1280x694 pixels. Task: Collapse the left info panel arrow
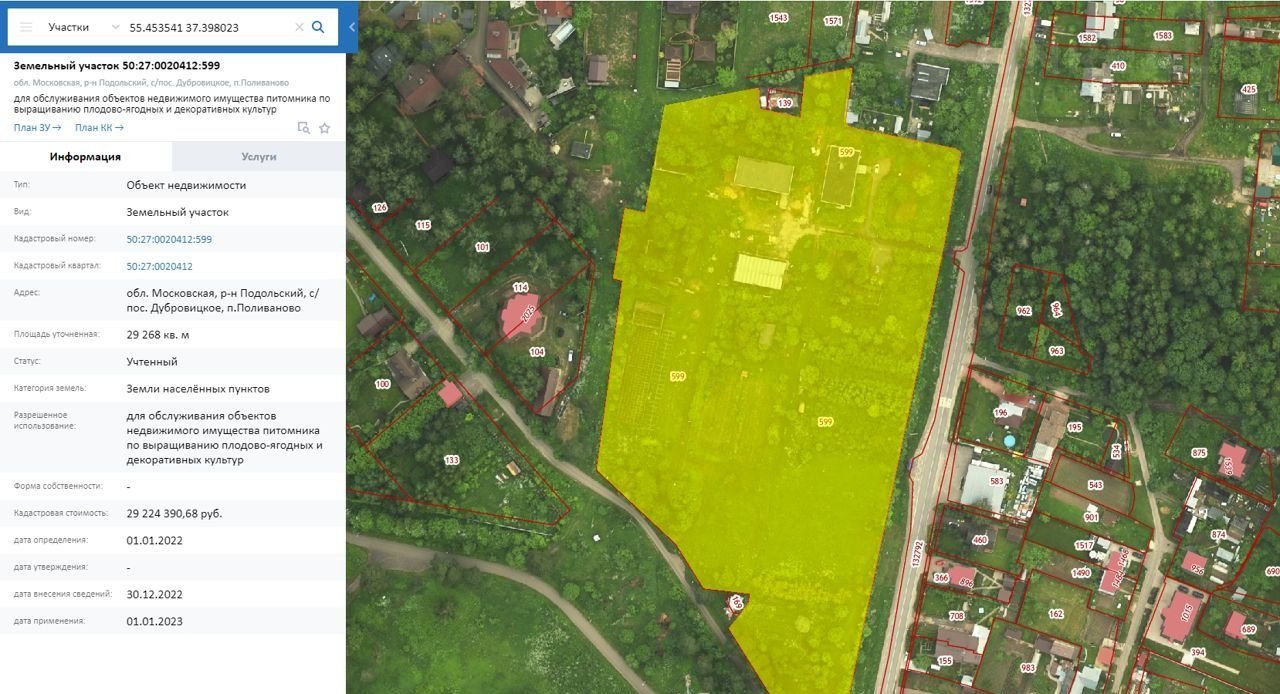(352, 27)
